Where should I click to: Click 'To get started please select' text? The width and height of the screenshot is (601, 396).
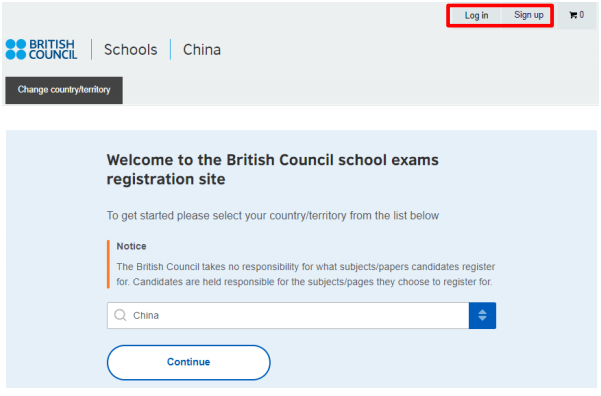click(x=273, y=216)
